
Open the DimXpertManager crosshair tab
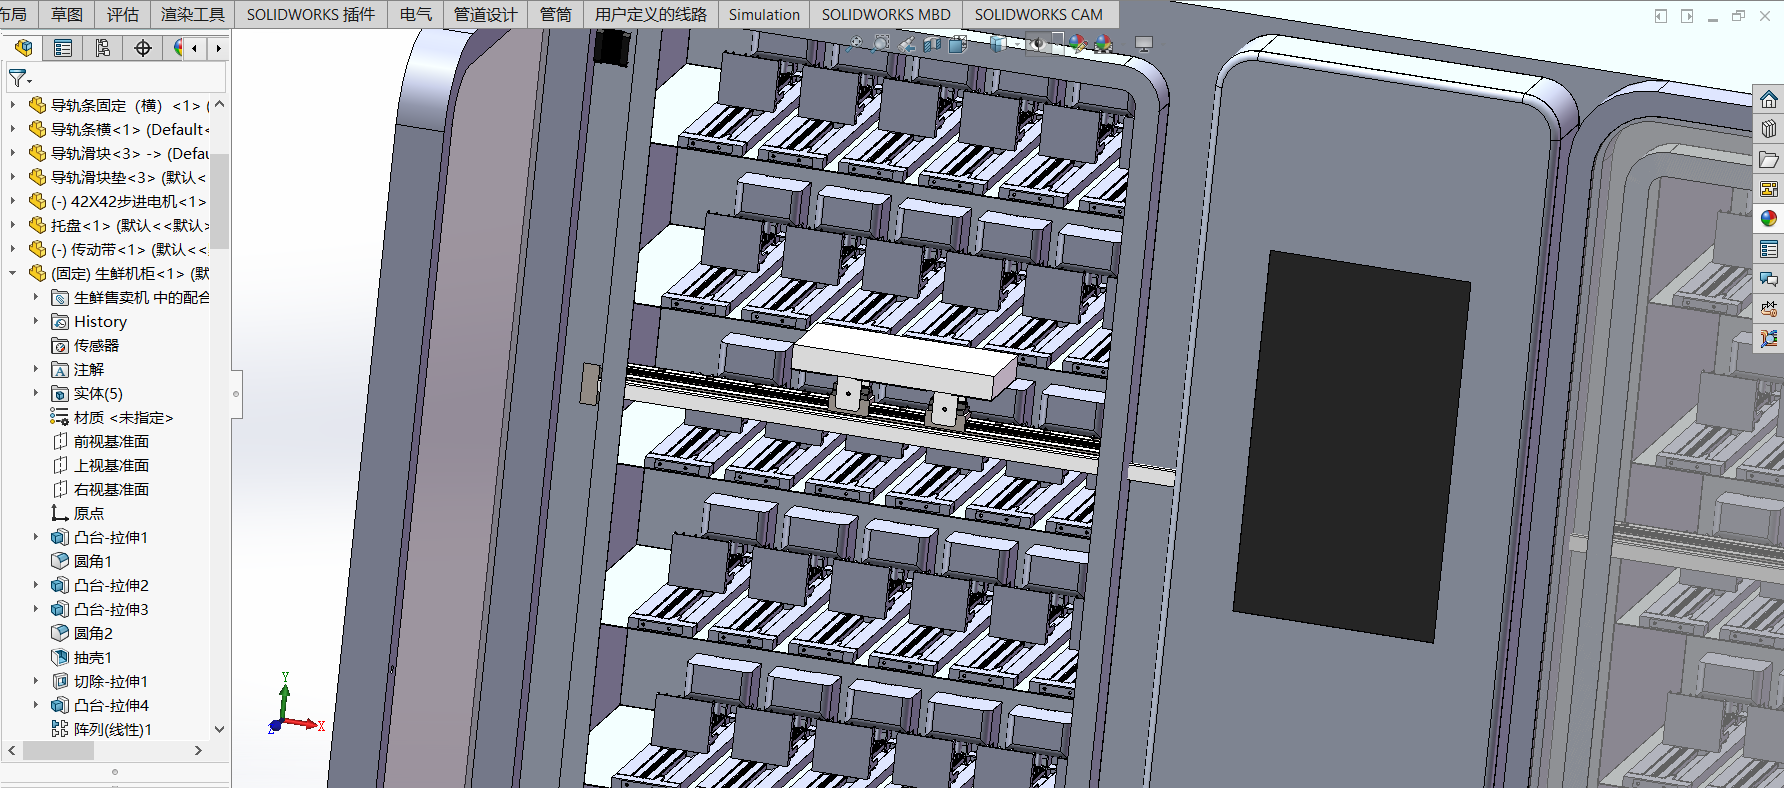[143, 48]
